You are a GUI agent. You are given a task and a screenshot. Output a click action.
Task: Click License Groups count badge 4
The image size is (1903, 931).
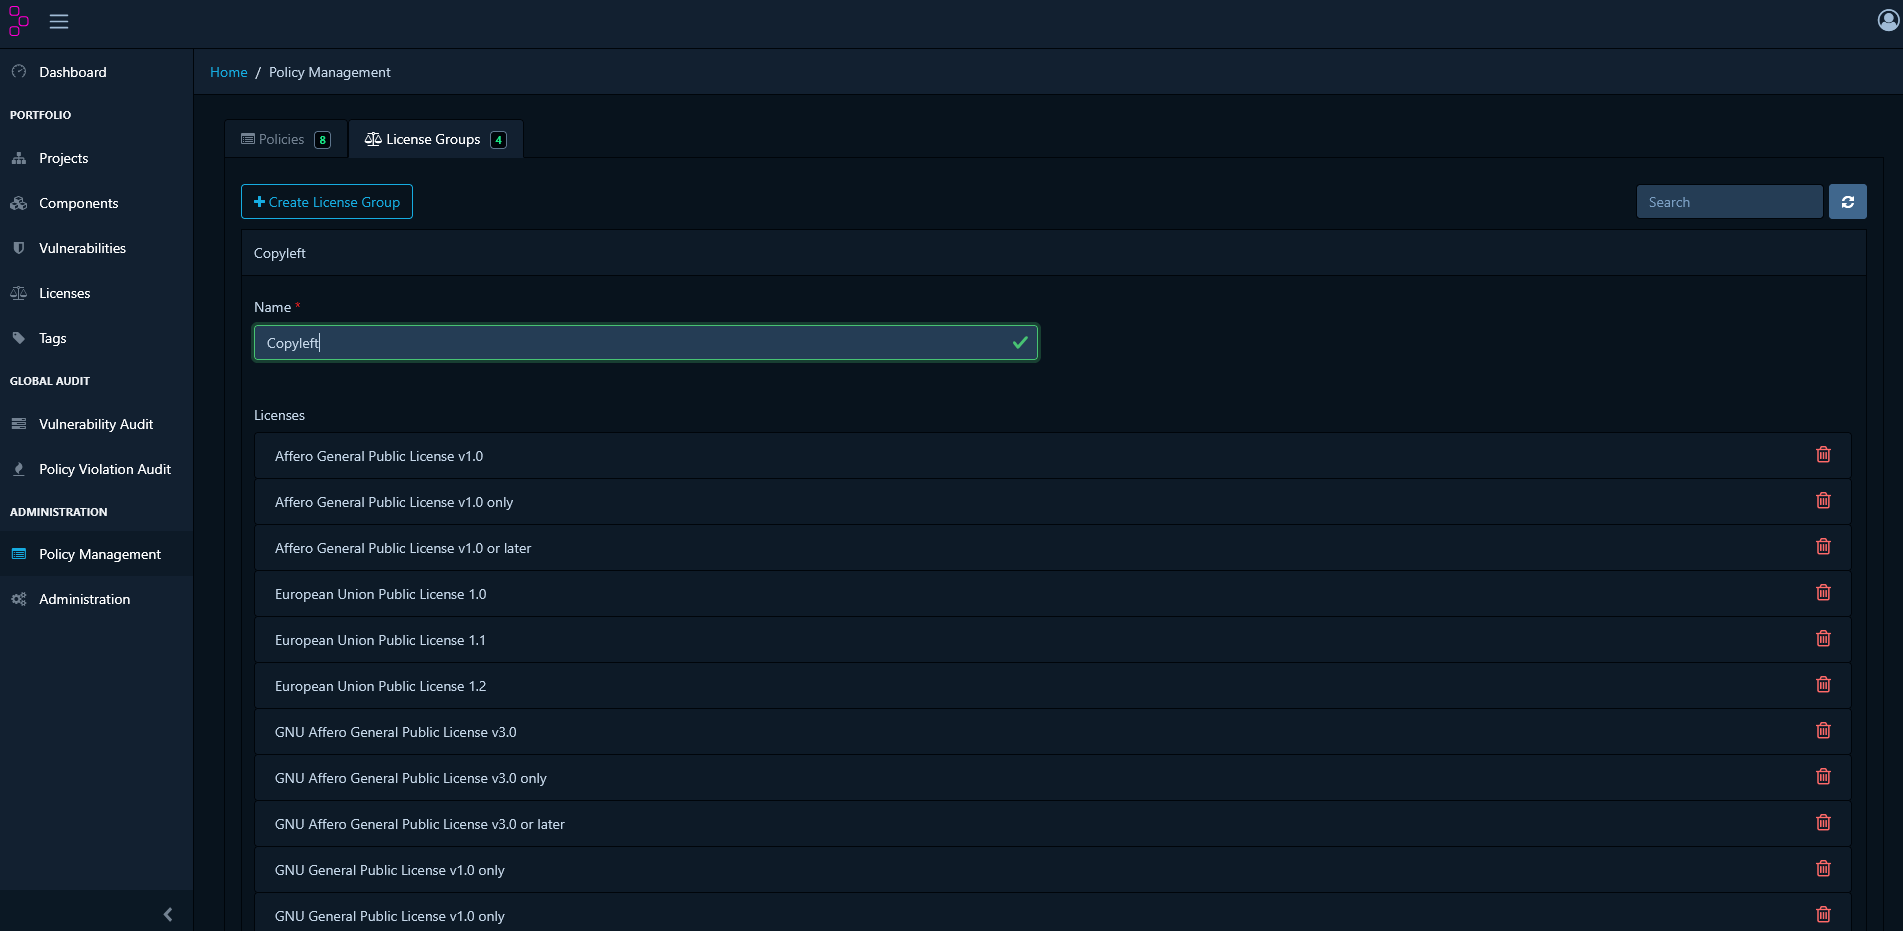(x=498, y=140)
